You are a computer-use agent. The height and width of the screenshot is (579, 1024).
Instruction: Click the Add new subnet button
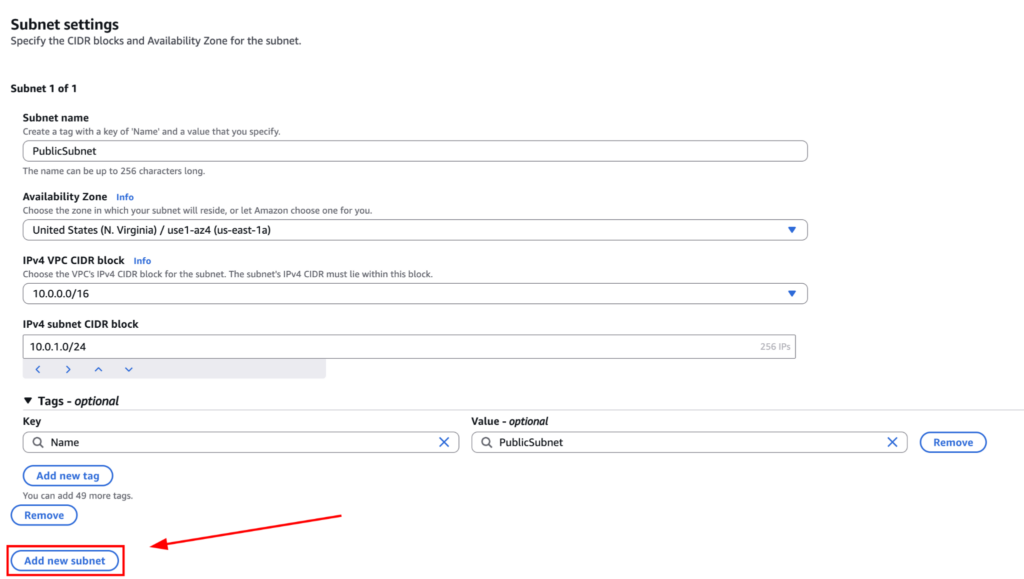pos(65,561)
